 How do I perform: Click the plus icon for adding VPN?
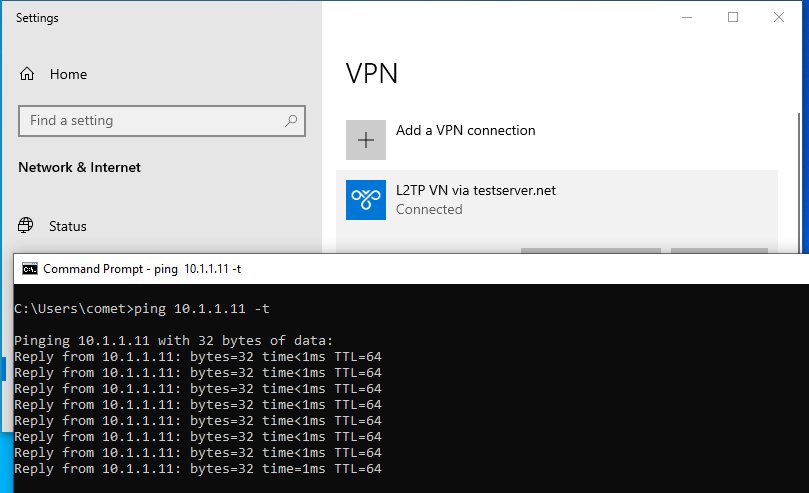coord(366,140)
